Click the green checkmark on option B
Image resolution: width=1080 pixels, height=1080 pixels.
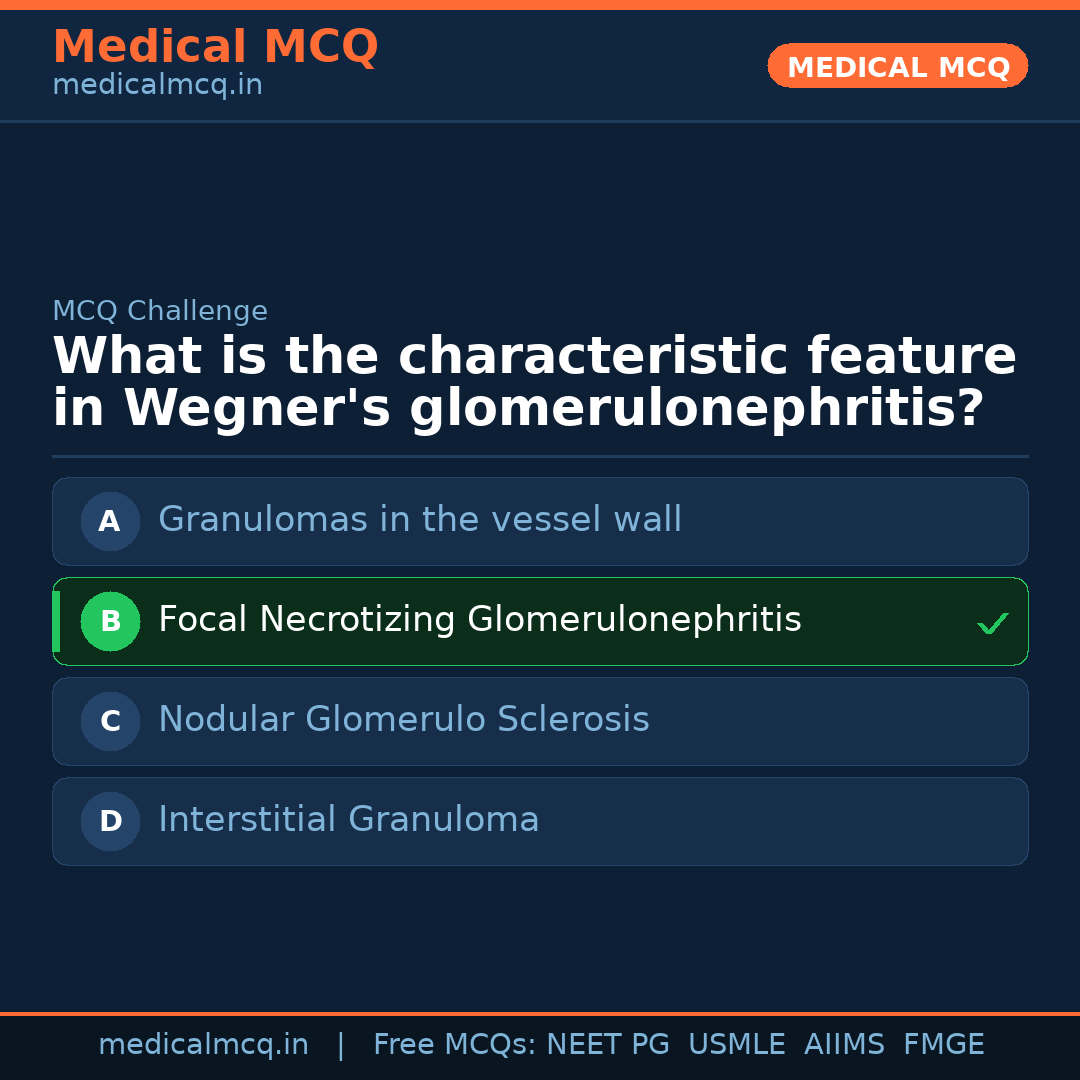click(992, 624)
